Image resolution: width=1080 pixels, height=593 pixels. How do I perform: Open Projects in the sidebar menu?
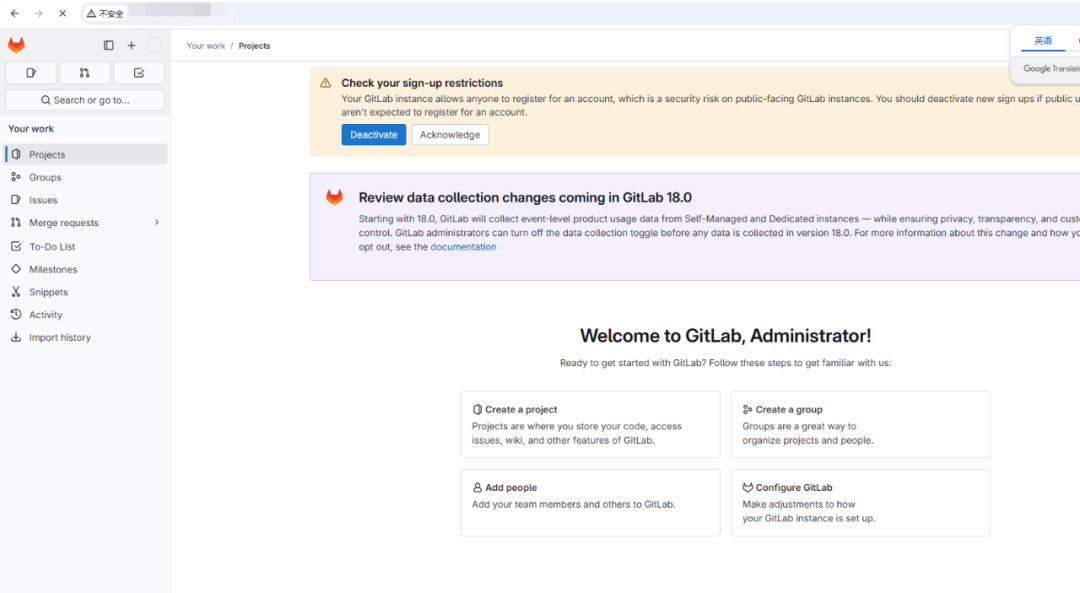[x=86, y=154]
